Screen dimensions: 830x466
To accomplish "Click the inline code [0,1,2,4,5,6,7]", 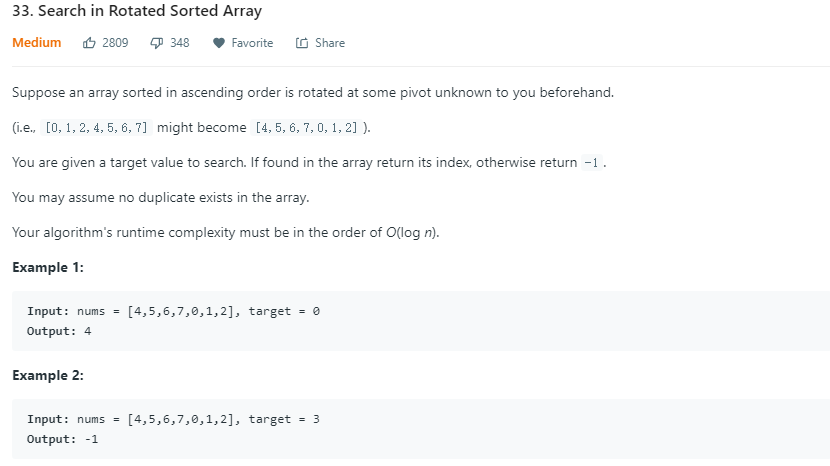I will tap(97, 129).
